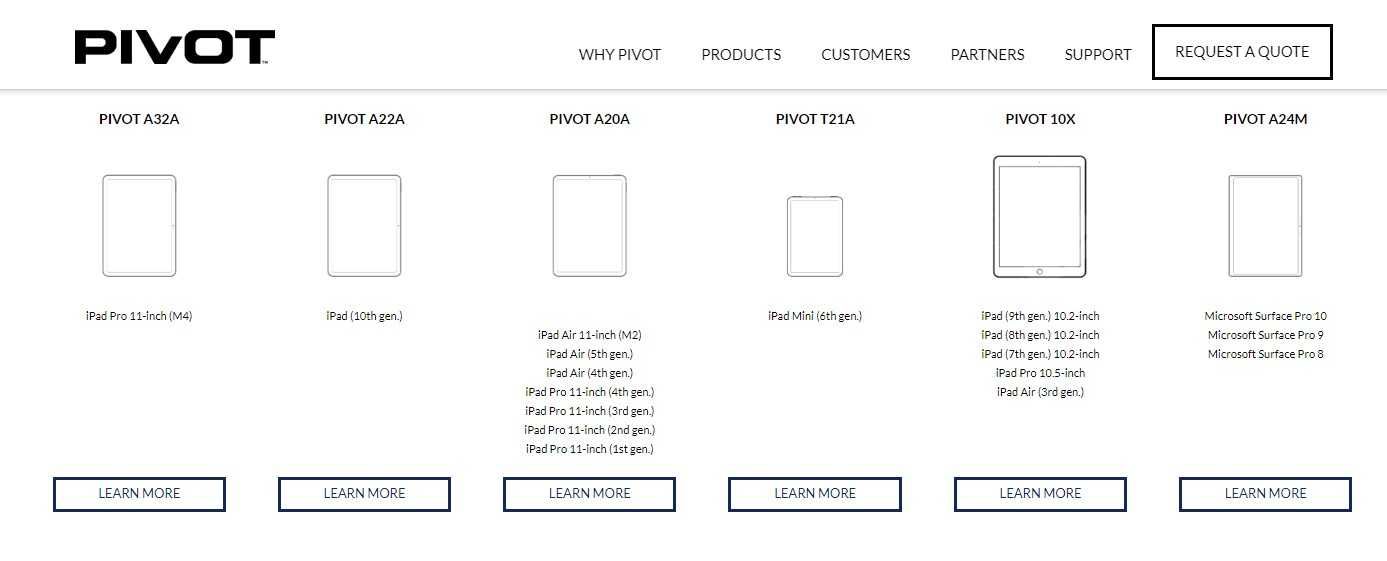This screenshot has height=561, width=1387.
Task: Open the PARTNERS menu item
Action: click(987, 55)
